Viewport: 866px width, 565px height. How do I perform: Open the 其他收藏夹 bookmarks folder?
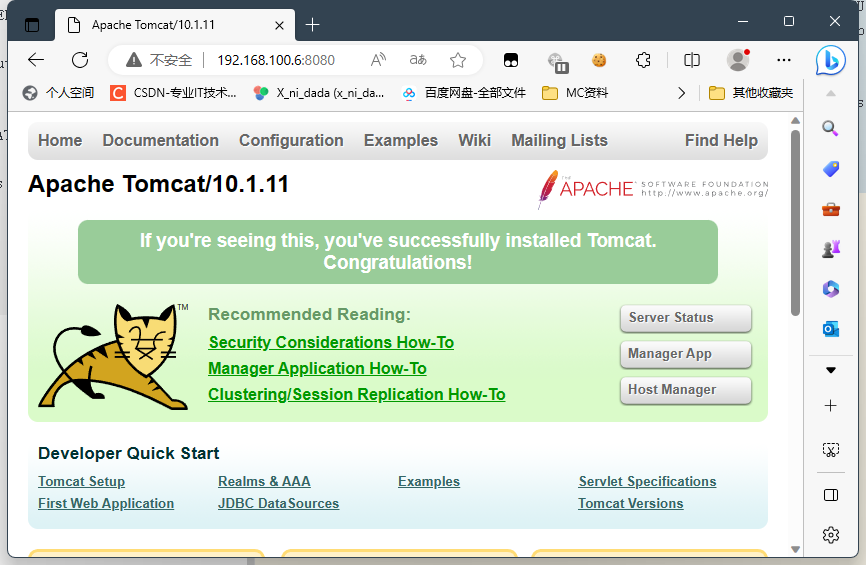(x=751, y=93)
